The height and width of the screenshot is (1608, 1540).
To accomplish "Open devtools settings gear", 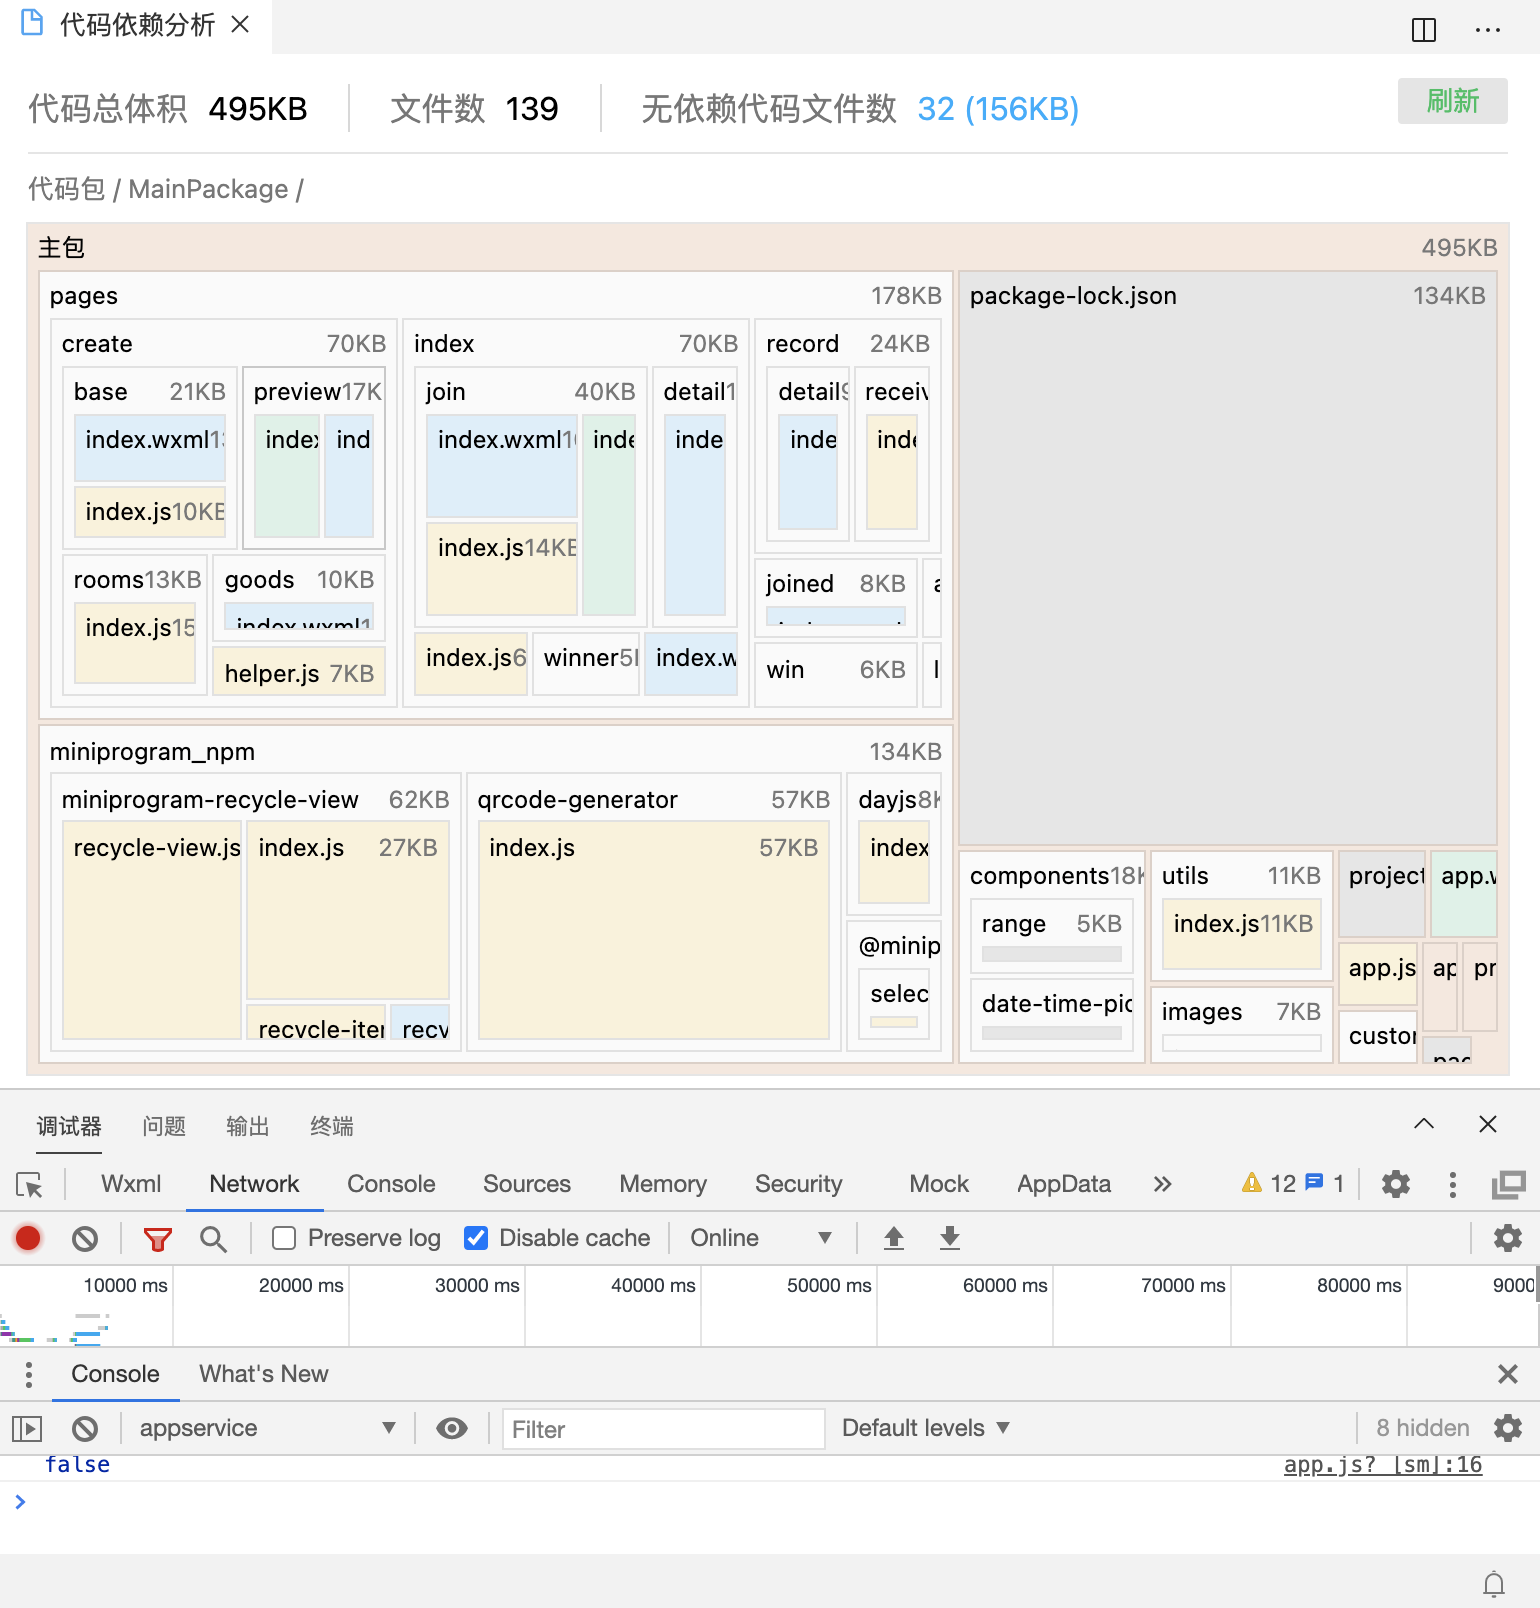I will [1396, 1185].
